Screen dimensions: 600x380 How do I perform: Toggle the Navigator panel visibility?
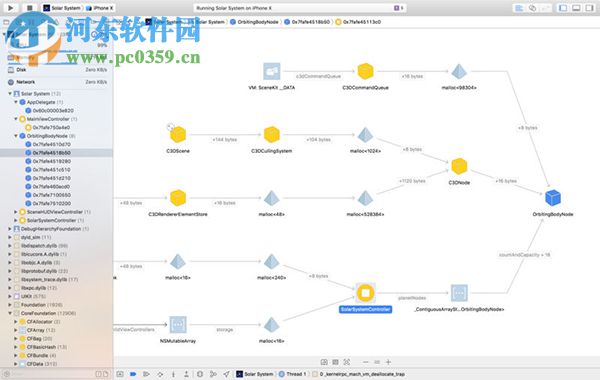point(563,8)
